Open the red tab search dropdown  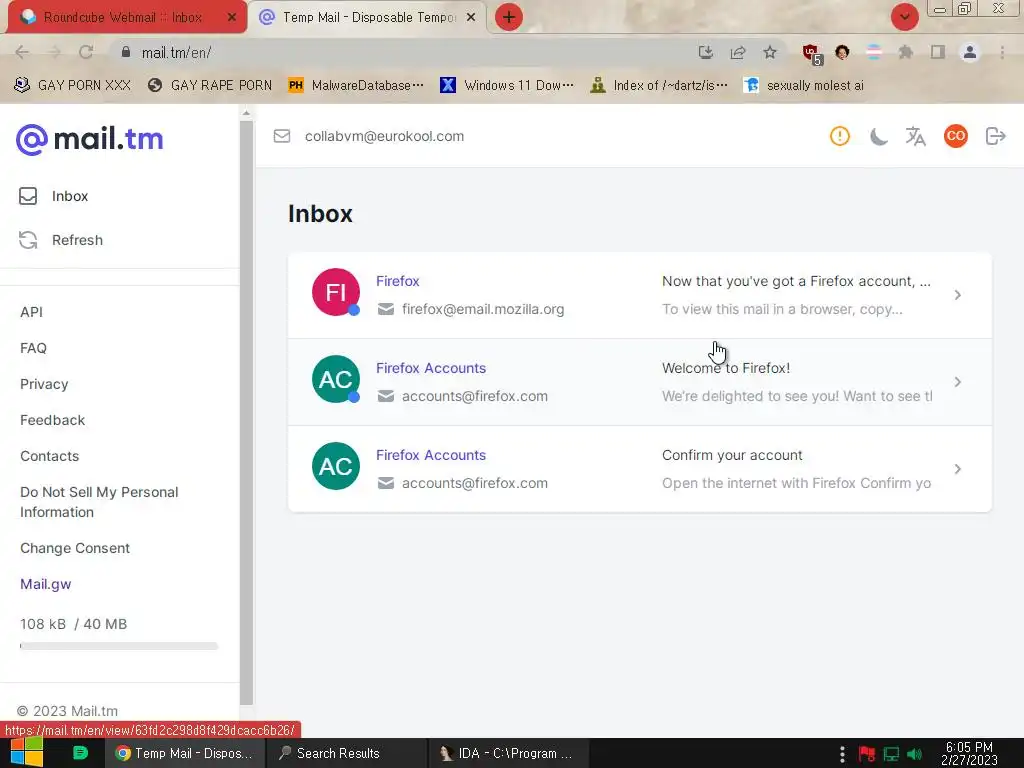click(904, 17)
